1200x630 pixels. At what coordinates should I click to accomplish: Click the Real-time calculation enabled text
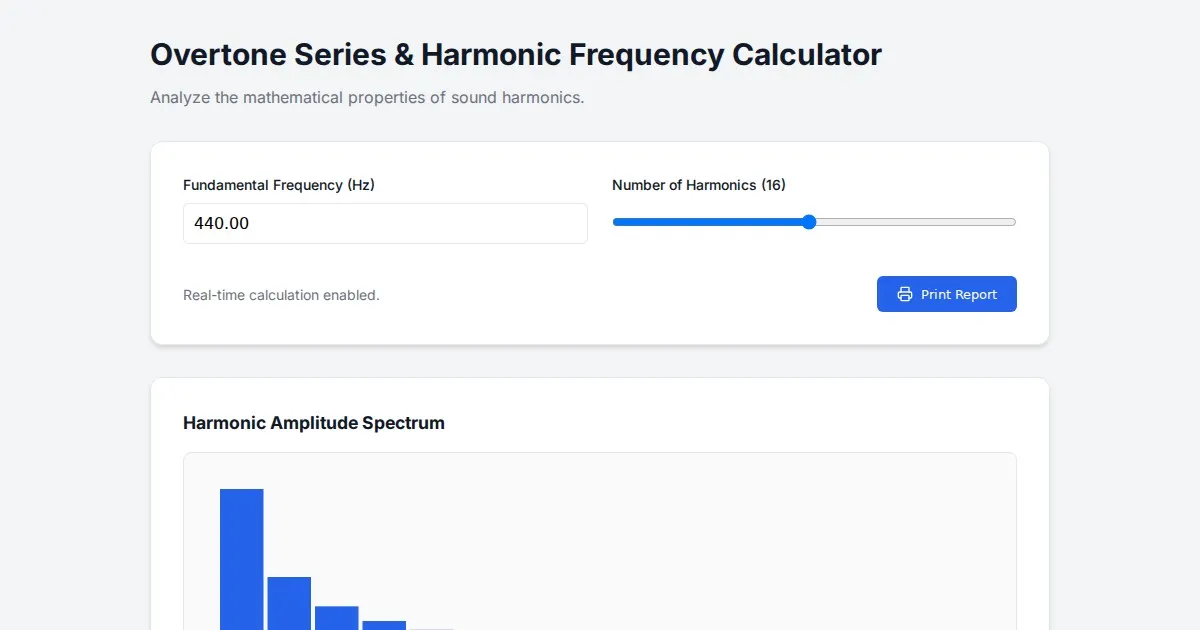tap(281, 295)
